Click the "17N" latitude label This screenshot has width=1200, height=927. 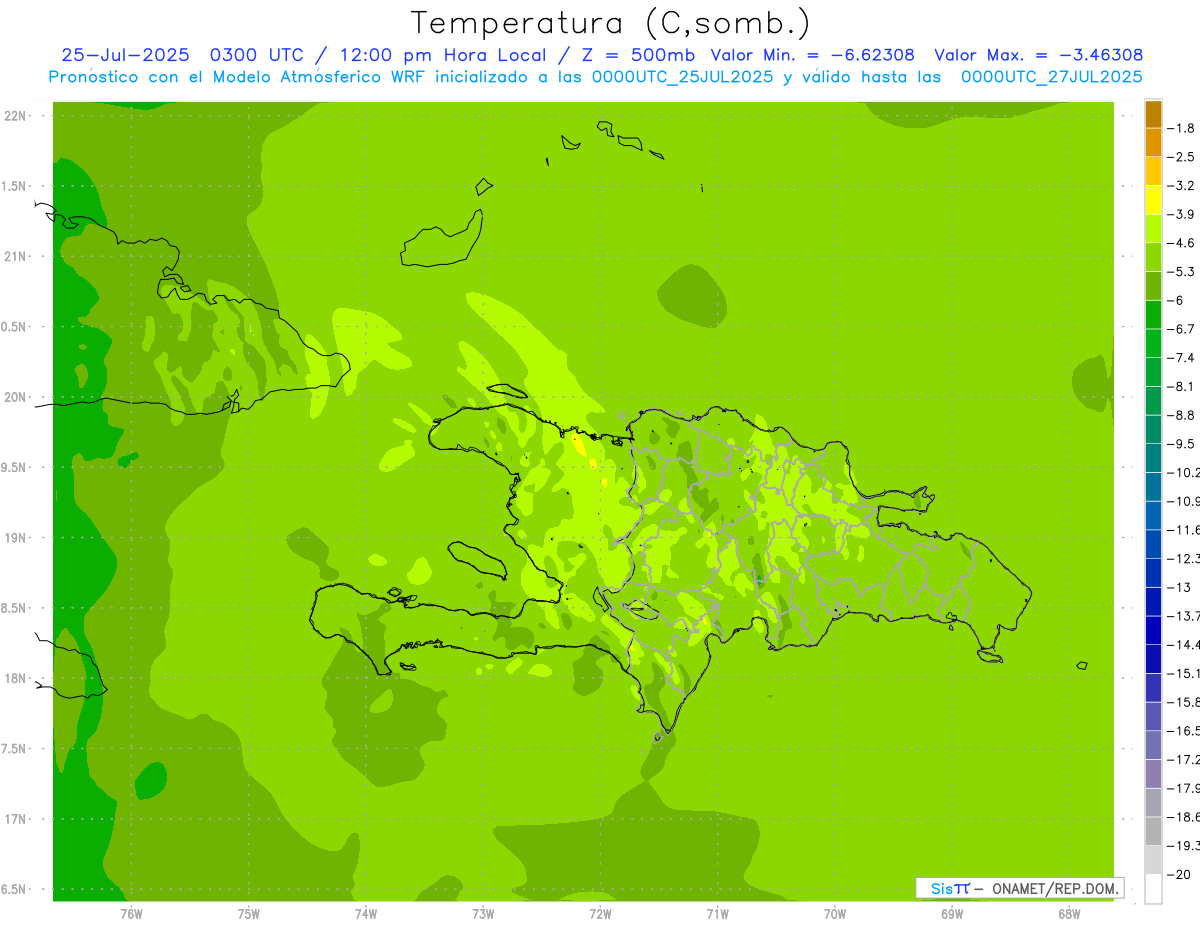pyautogui.click(x=15, y=819)
